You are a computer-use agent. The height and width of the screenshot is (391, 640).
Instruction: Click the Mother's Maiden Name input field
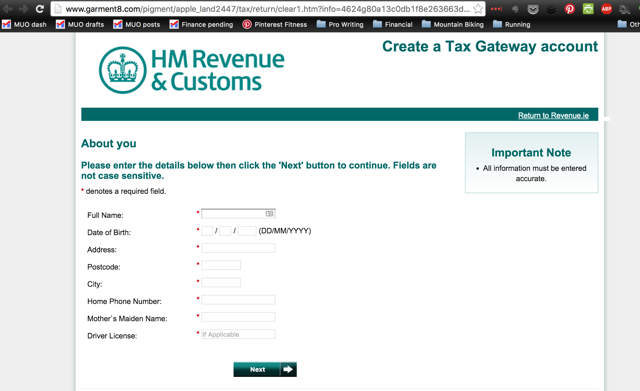238,317
